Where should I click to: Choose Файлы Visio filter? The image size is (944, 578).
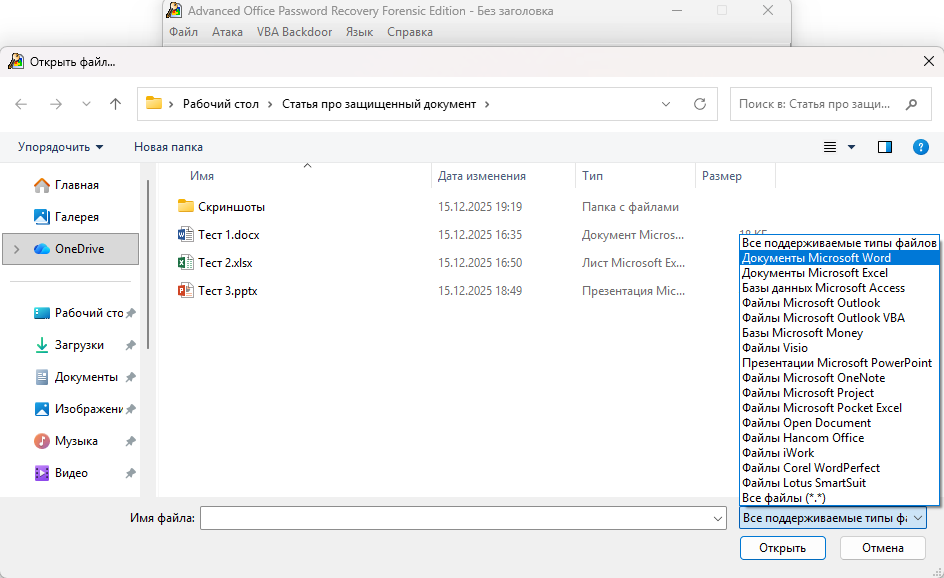pos(839,347)
